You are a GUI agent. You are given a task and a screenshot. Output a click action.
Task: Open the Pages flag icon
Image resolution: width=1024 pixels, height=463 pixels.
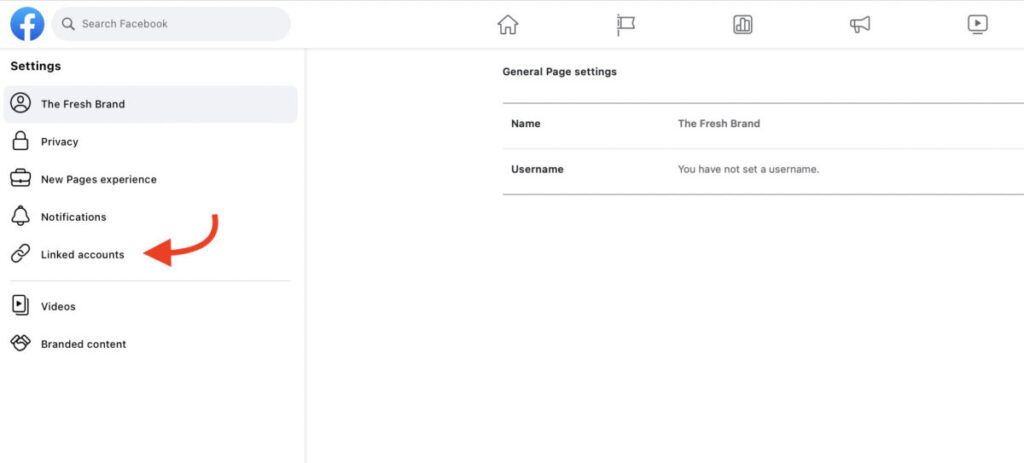[x=625, y=25]
